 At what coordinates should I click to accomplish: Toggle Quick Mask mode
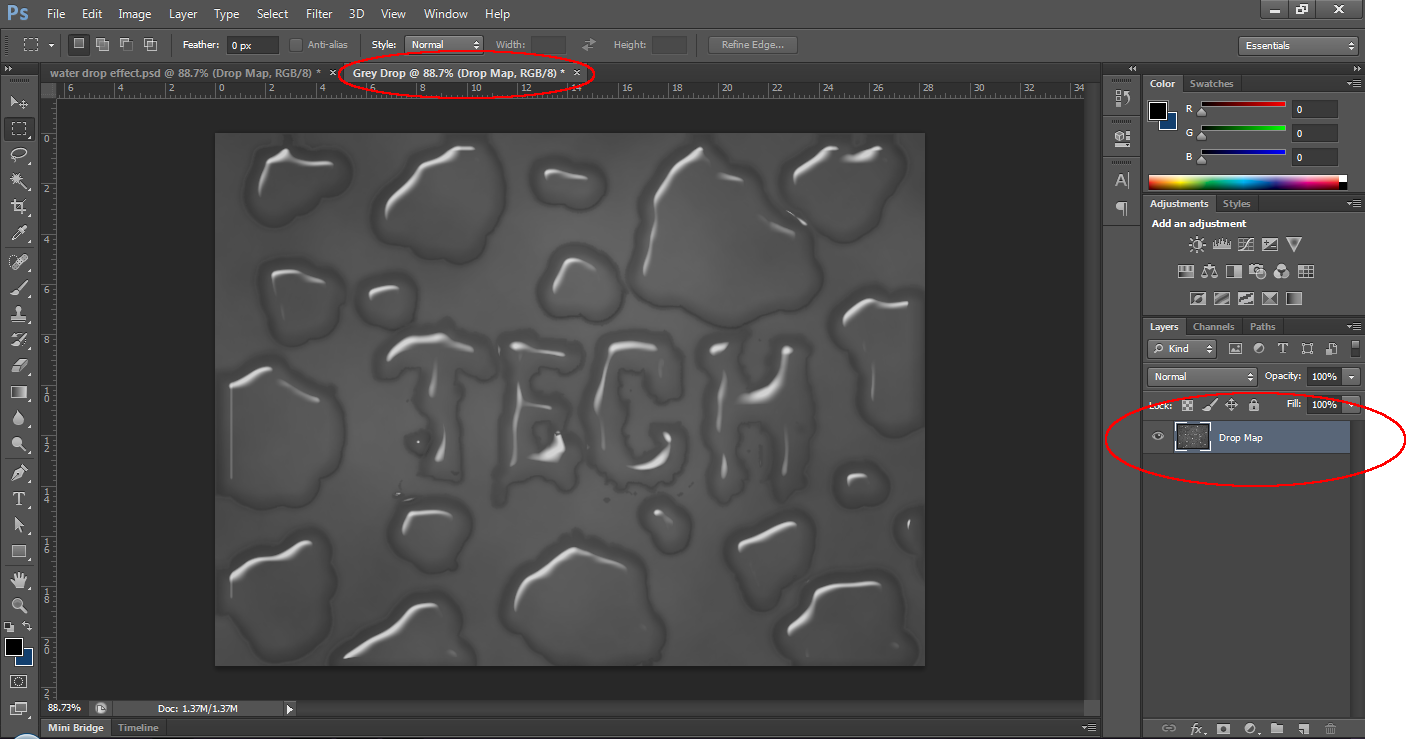pos(19,681)
